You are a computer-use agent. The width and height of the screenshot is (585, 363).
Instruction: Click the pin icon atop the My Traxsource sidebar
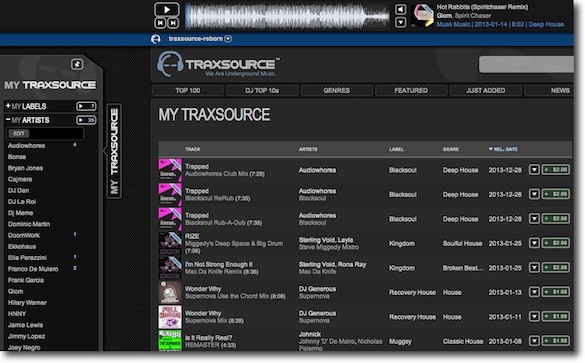pos(77,64)
